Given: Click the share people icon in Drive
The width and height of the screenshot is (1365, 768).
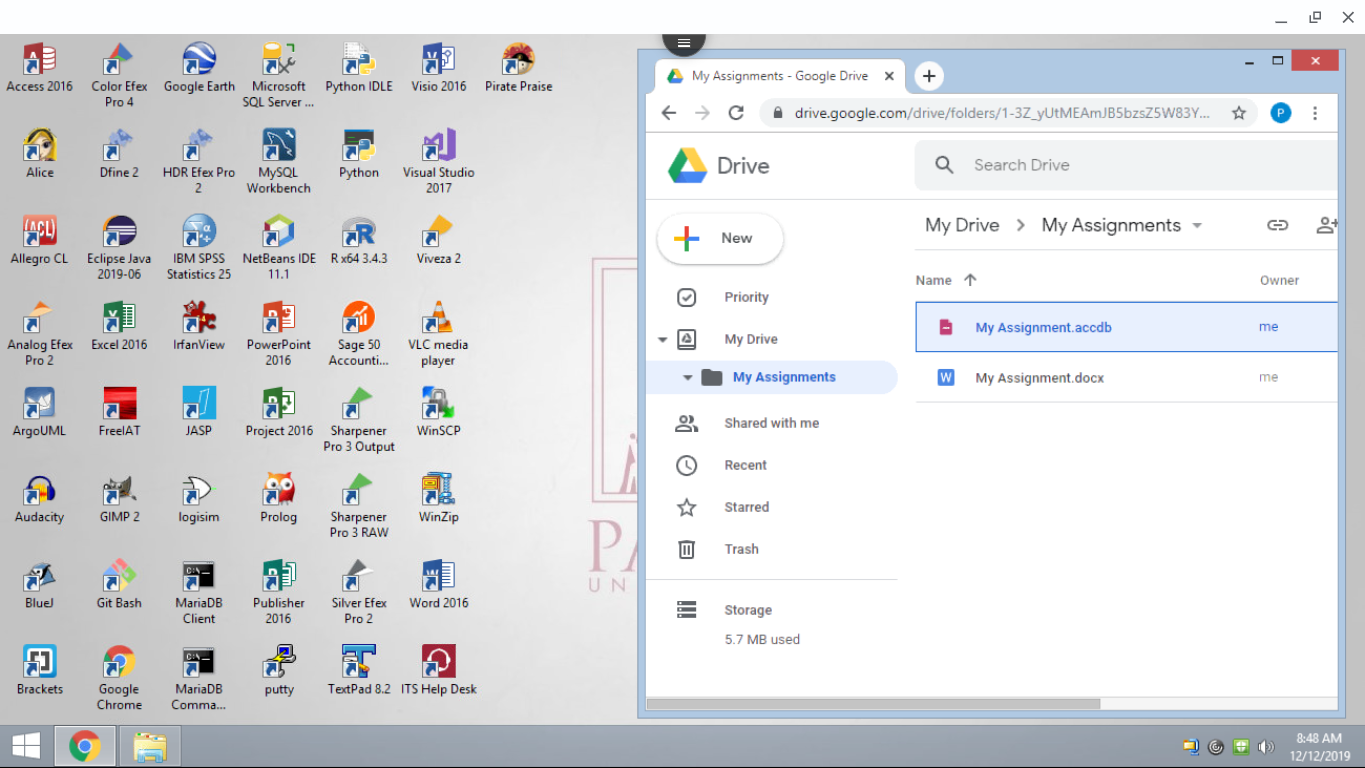Looking at the screenshot, I should pos(1326,225).
